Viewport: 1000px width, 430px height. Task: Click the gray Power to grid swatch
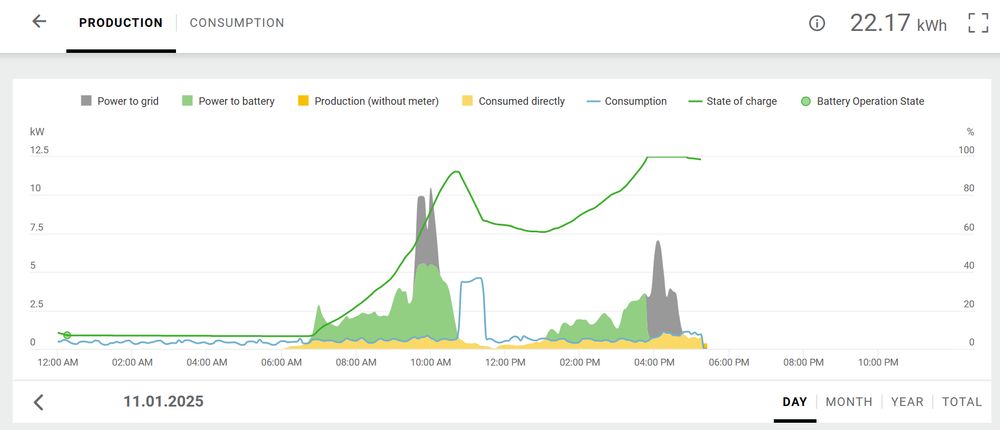[x=86, y=101]
